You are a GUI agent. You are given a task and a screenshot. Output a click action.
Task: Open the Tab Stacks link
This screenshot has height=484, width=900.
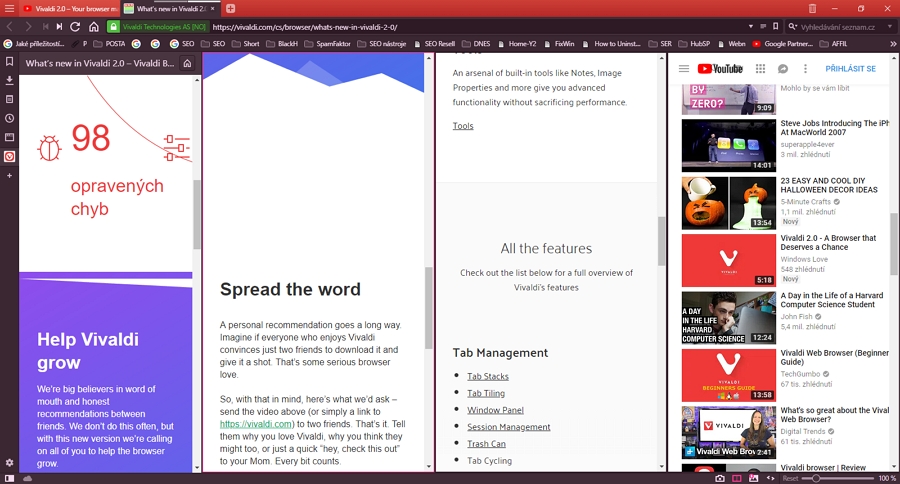(488, 377)
